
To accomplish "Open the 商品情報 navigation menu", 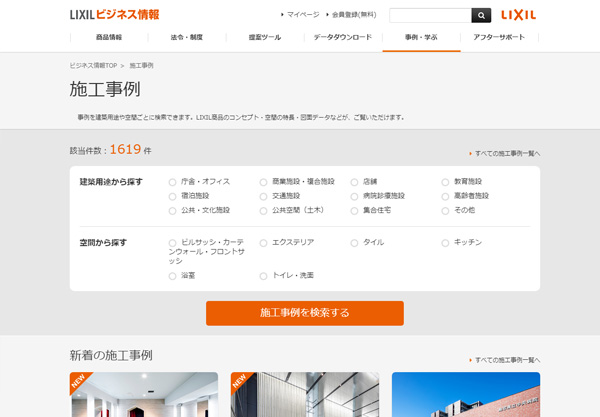I will coord(109,37).
